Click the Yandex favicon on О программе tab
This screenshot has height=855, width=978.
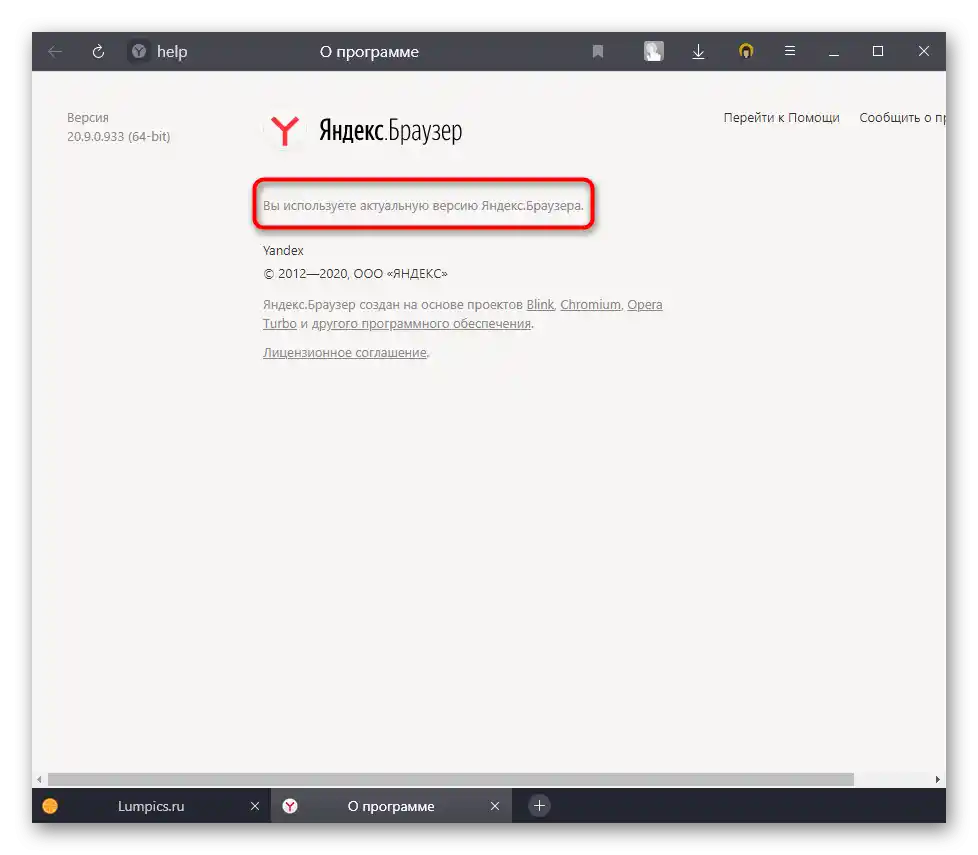[x=290, y=806]
